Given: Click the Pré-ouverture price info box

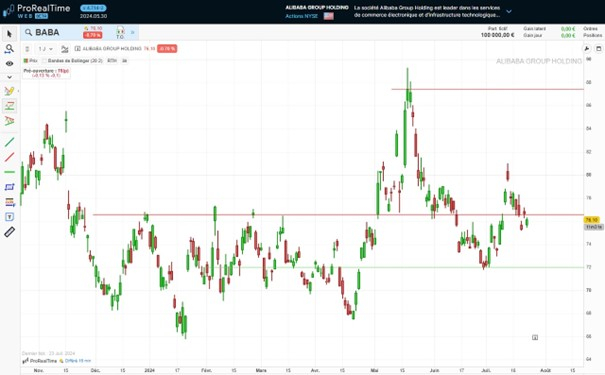Looking at the screenshot, I should (x=46, y=73).
